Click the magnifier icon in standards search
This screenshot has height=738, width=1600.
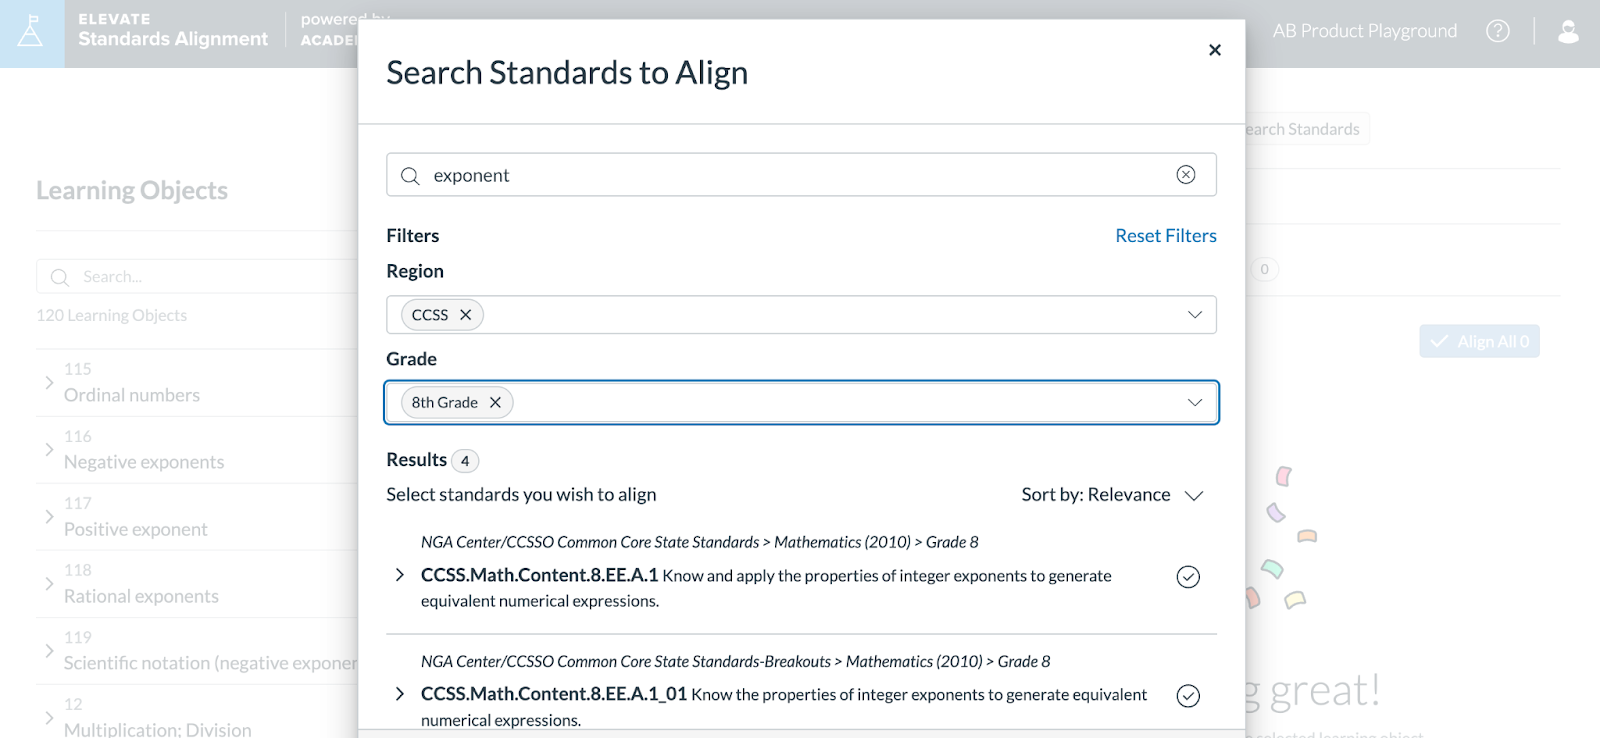[x=410, y=176]
